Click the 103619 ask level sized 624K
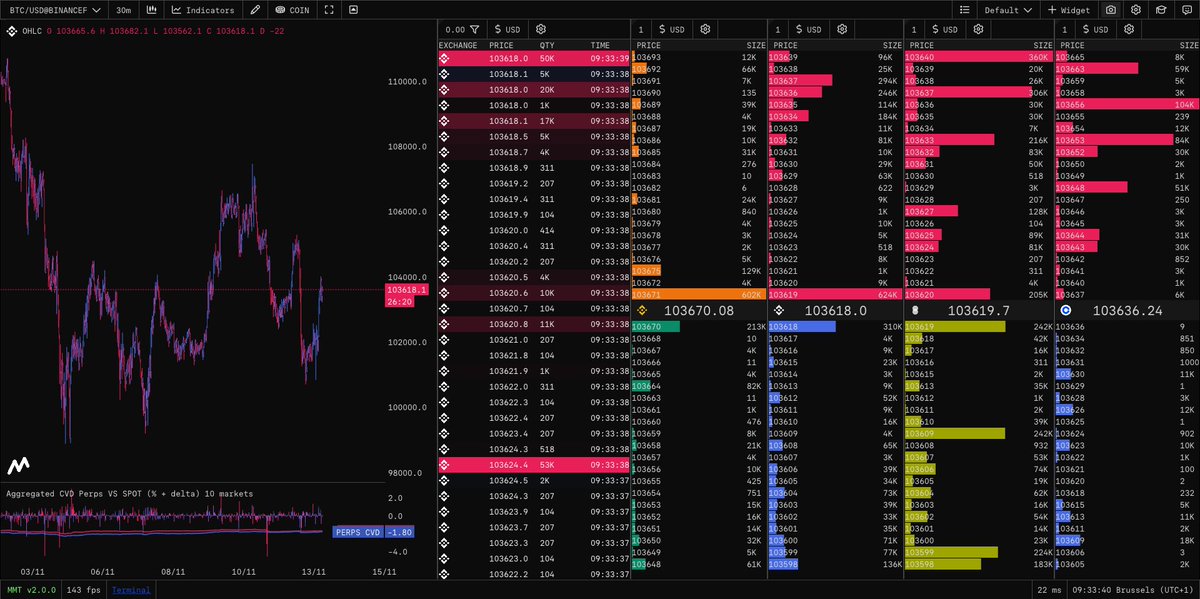This screenshot has width=1200, height=599. (x=834, y=295)
